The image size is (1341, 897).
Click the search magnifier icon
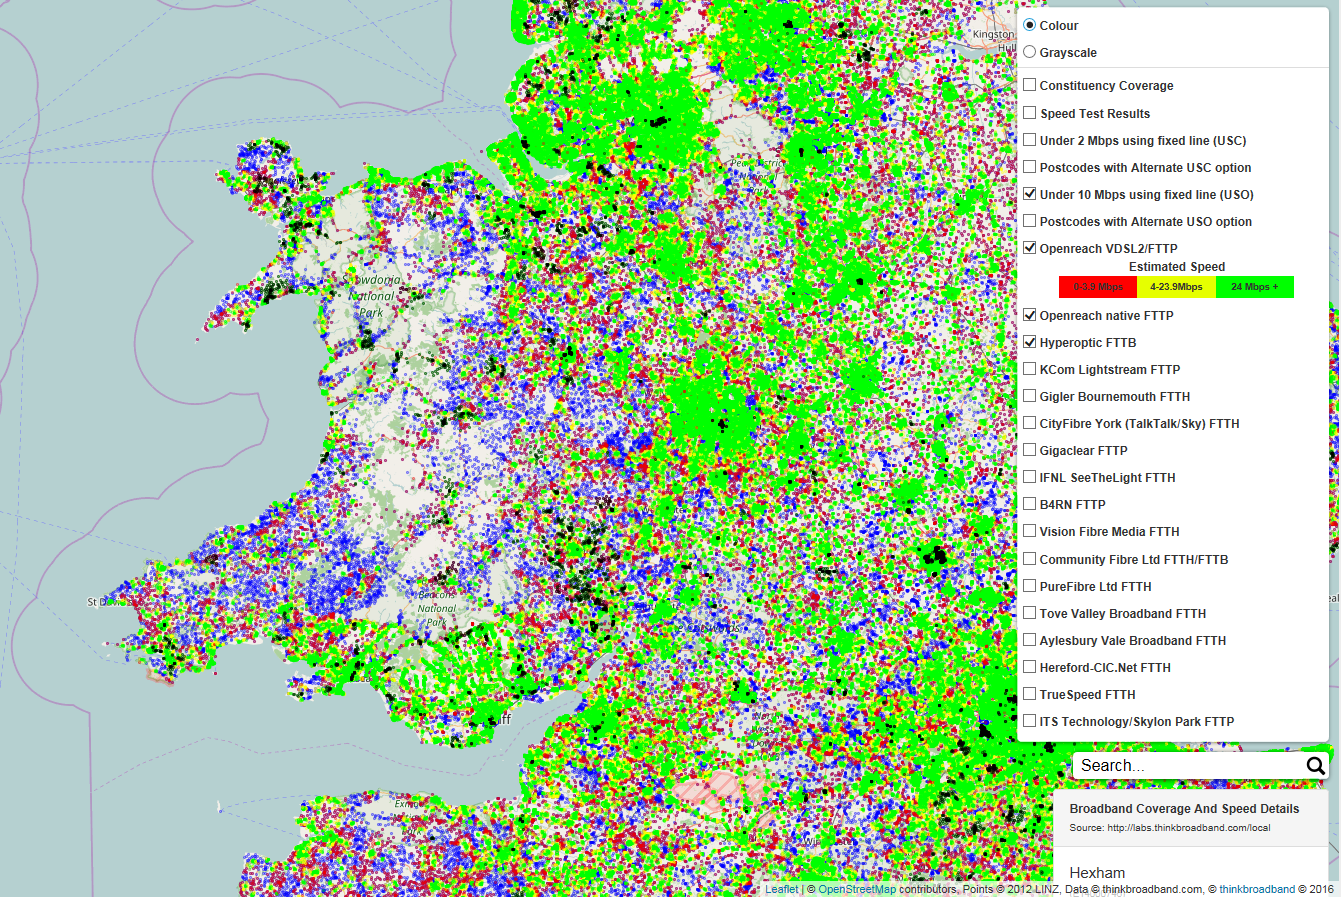[1315, 766]
